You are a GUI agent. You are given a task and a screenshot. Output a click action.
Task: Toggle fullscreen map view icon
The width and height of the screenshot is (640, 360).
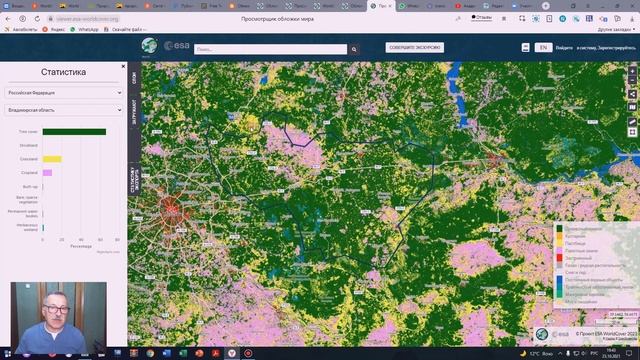tap(632, 132)
